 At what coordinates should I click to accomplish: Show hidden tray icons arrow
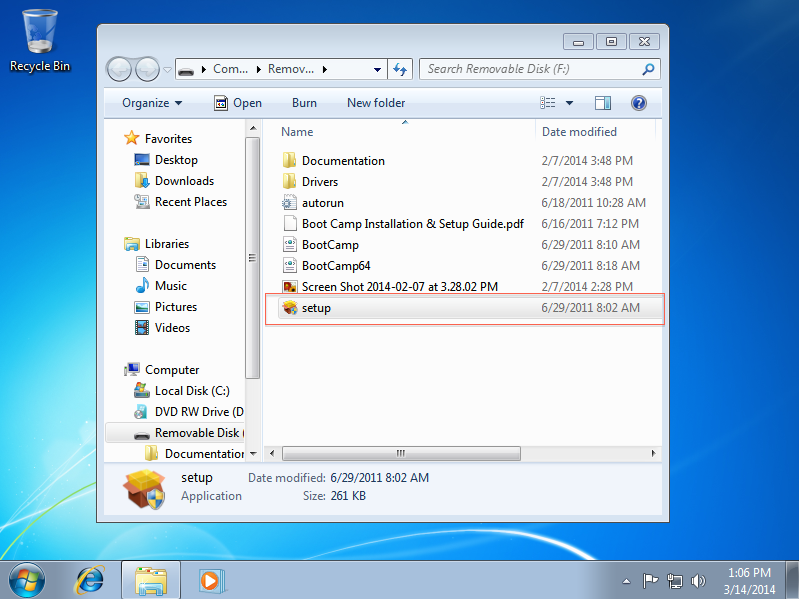[x=626, y=581]
